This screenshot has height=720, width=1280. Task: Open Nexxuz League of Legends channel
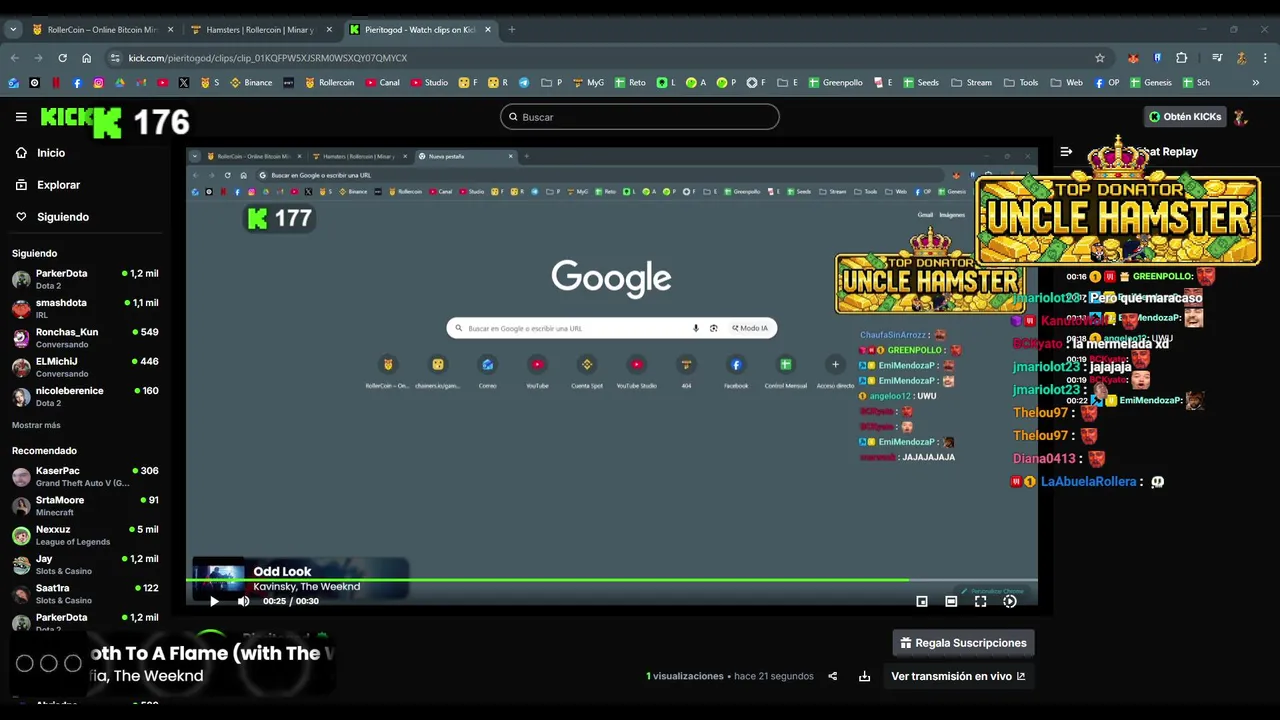coord(85,535)
